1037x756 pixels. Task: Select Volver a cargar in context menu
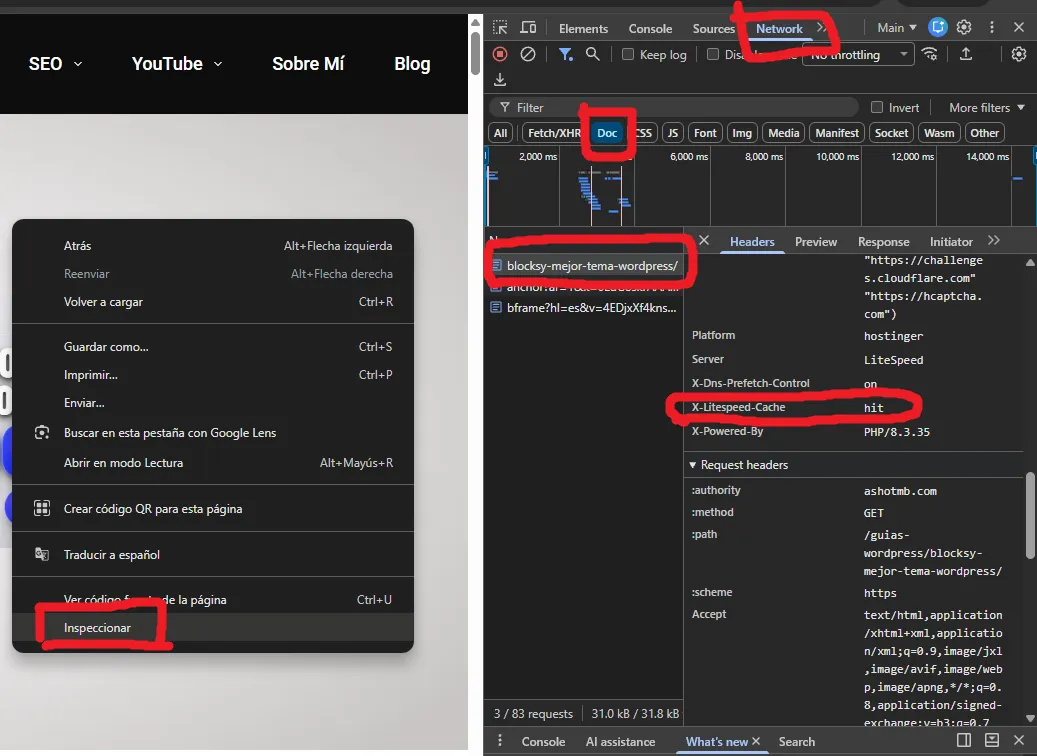coord(213,302)
